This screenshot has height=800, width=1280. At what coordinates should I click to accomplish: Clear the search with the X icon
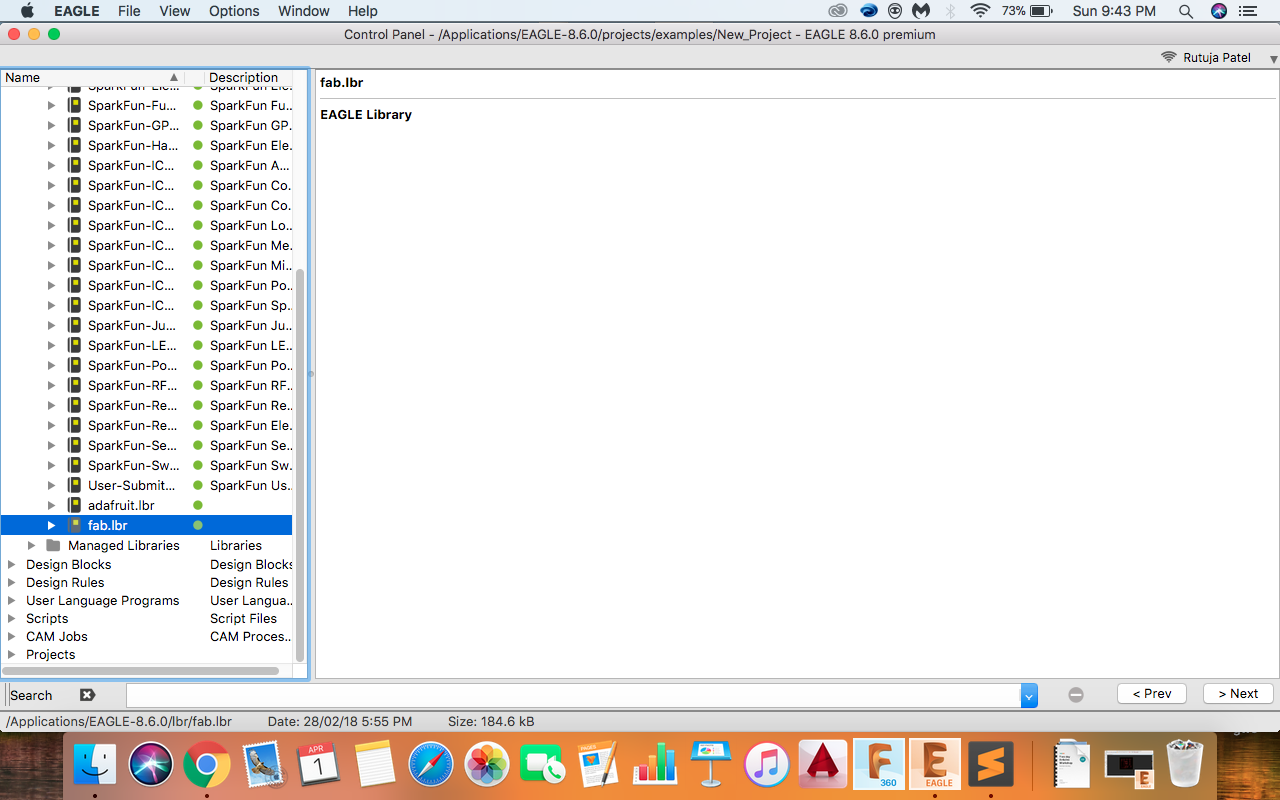point(87,695)
